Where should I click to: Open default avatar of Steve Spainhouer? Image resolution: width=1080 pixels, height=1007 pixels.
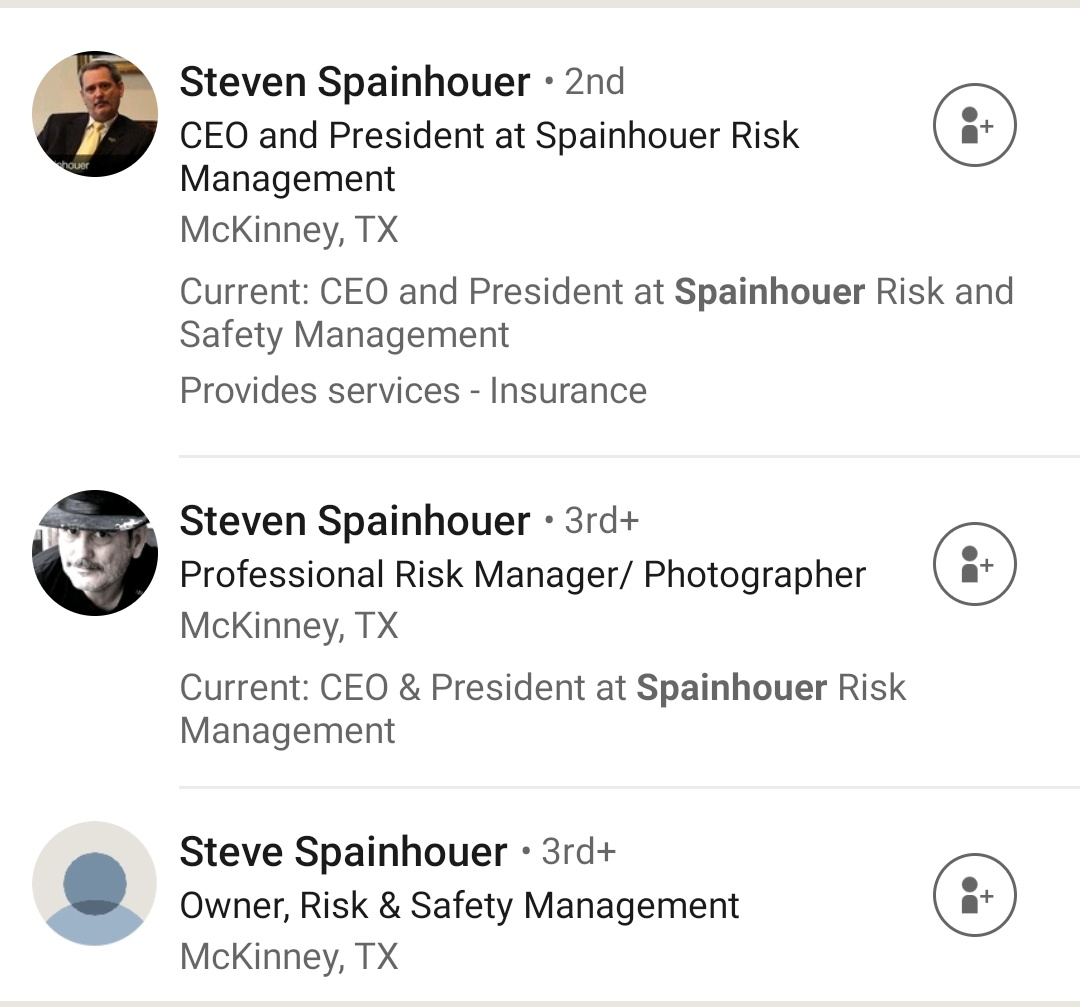coord(95,884)
